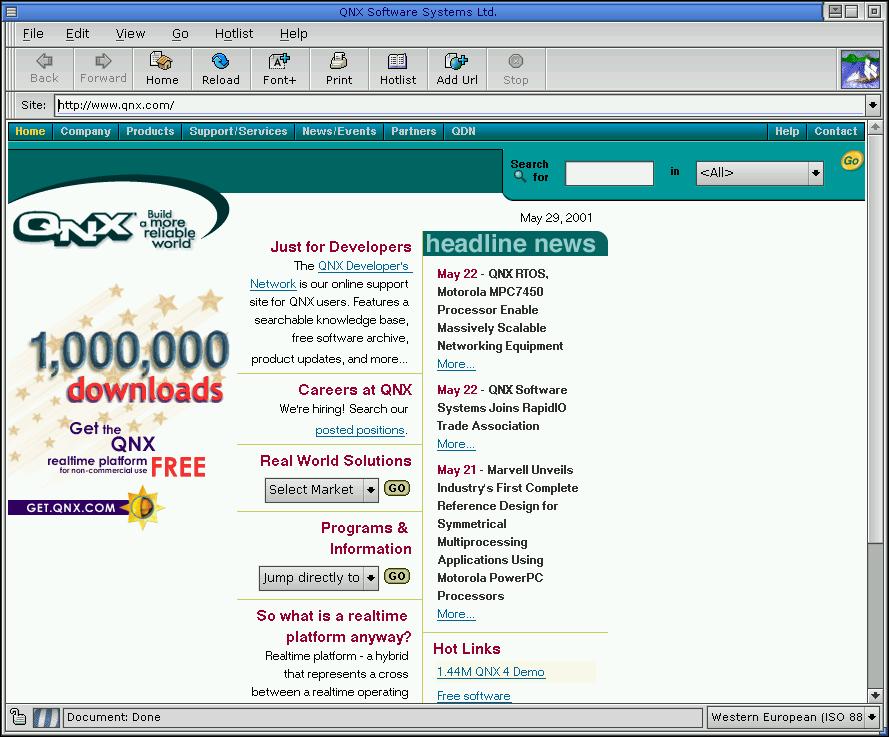Add current URL with Add Url

457,69
